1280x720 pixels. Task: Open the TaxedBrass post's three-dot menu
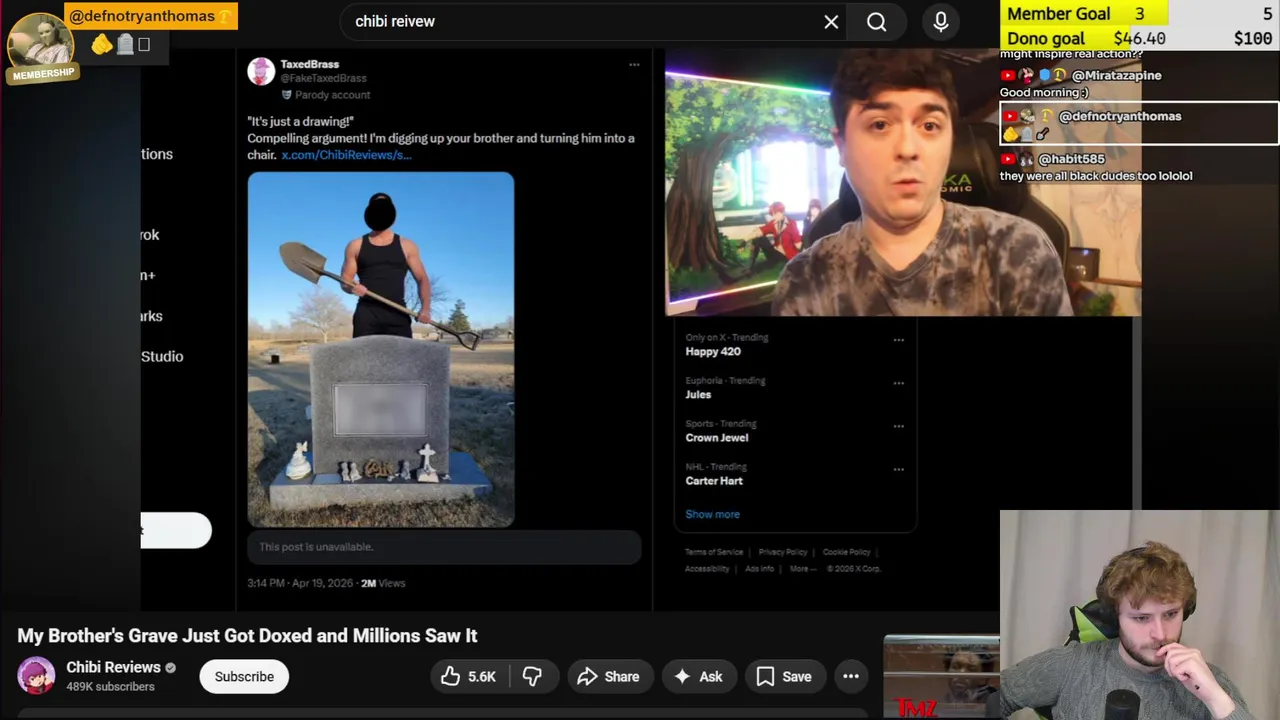(634, 65)
